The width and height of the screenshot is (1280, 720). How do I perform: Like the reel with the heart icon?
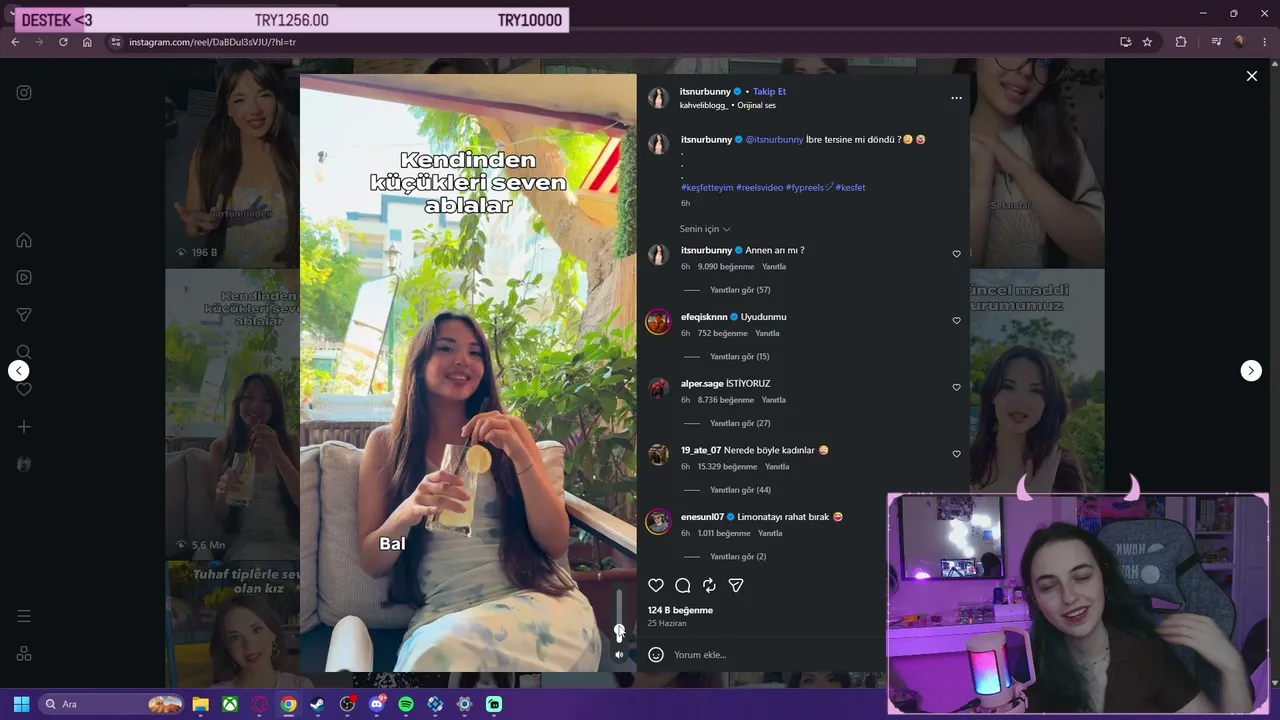point(656,585)
